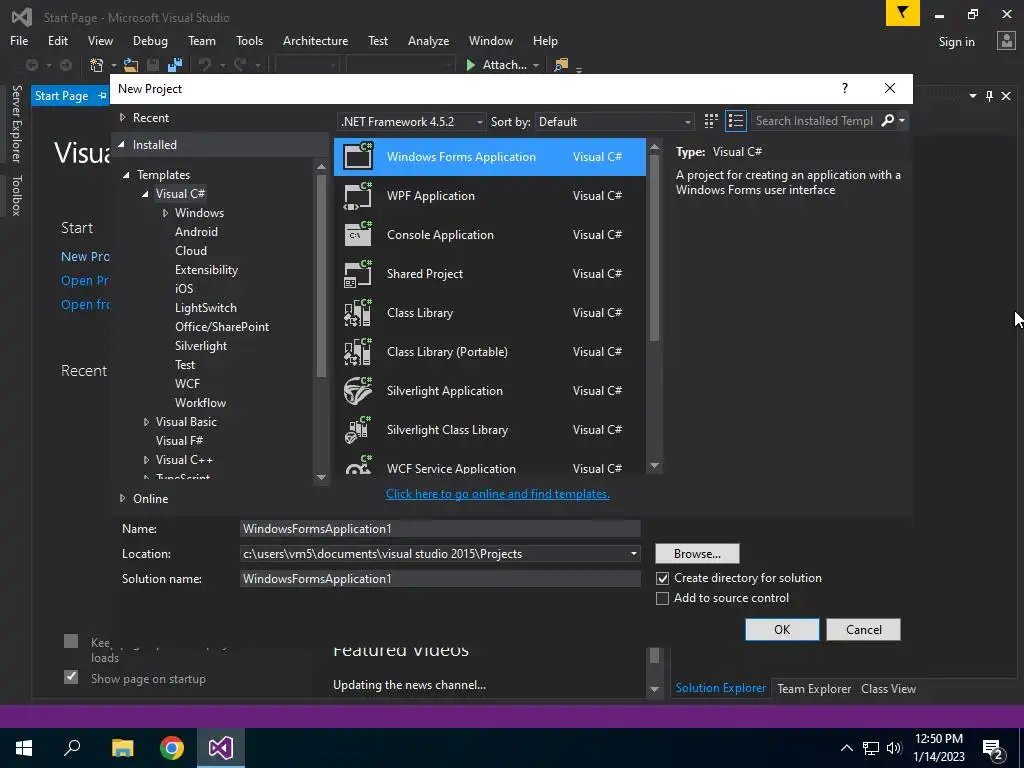1024x768 pixels.
Task: Click the Solution name input field
Action: pyautogui.click(x=440, y=579)
